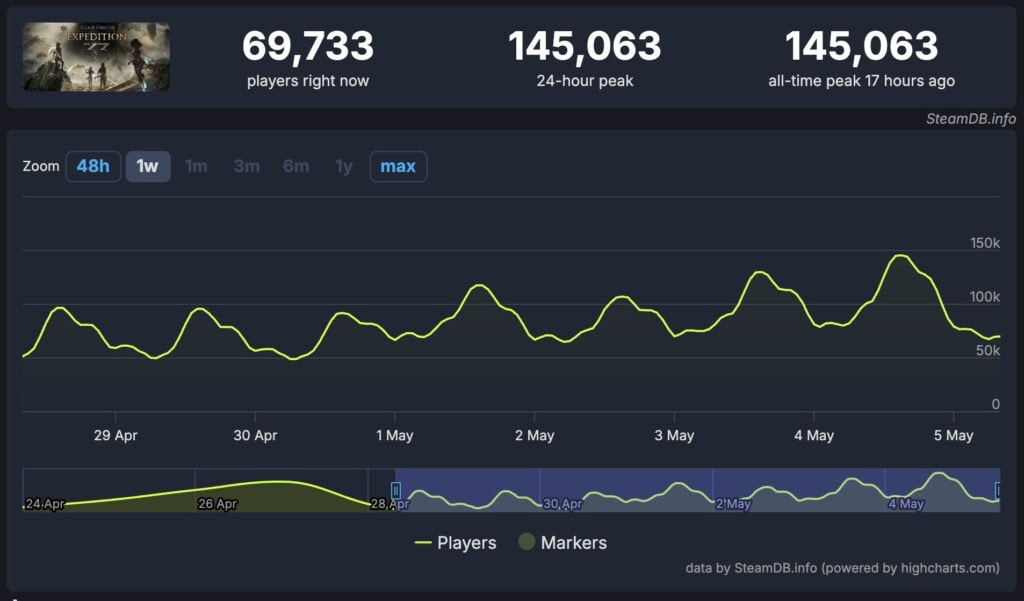
Task: Grab the right navigator range handle
Action: pos(998,490)
